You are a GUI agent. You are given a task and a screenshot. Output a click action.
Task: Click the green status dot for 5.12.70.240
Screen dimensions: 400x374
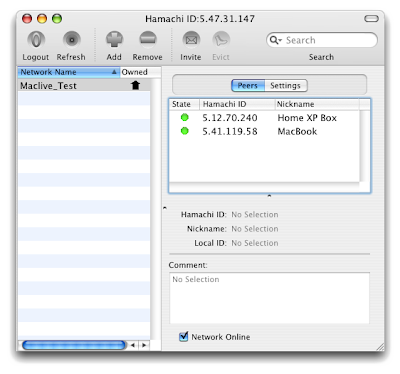click(184, 117)
